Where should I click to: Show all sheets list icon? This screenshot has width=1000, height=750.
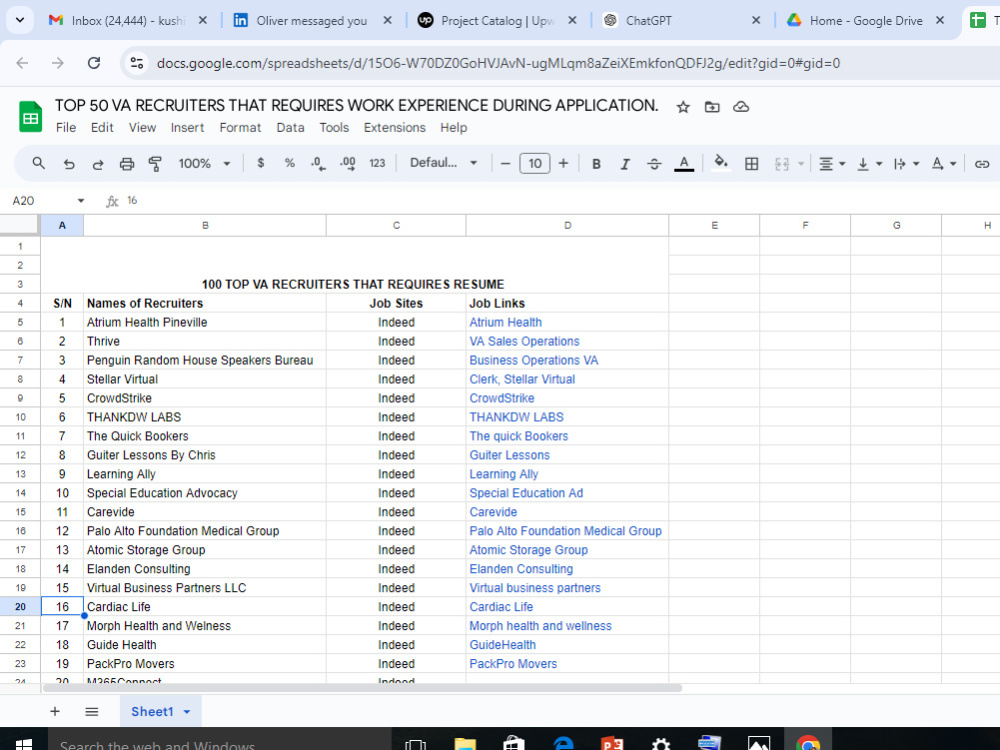pos(92,711)
